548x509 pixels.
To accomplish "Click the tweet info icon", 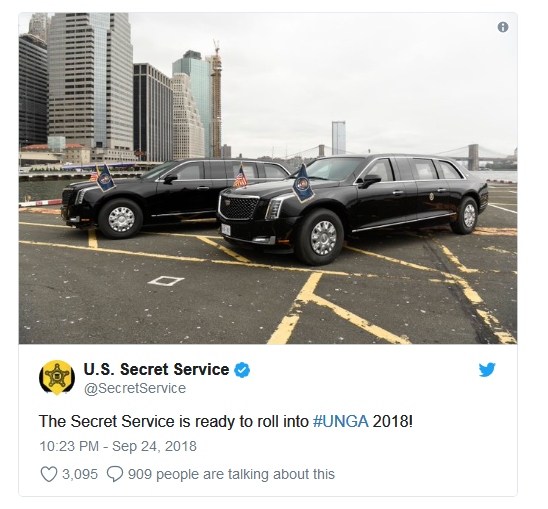I will pos(503,27).
